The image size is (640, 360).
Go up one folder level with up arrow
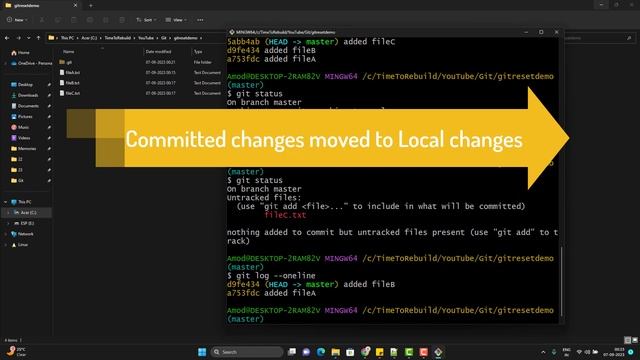click(x=38, y=38)
